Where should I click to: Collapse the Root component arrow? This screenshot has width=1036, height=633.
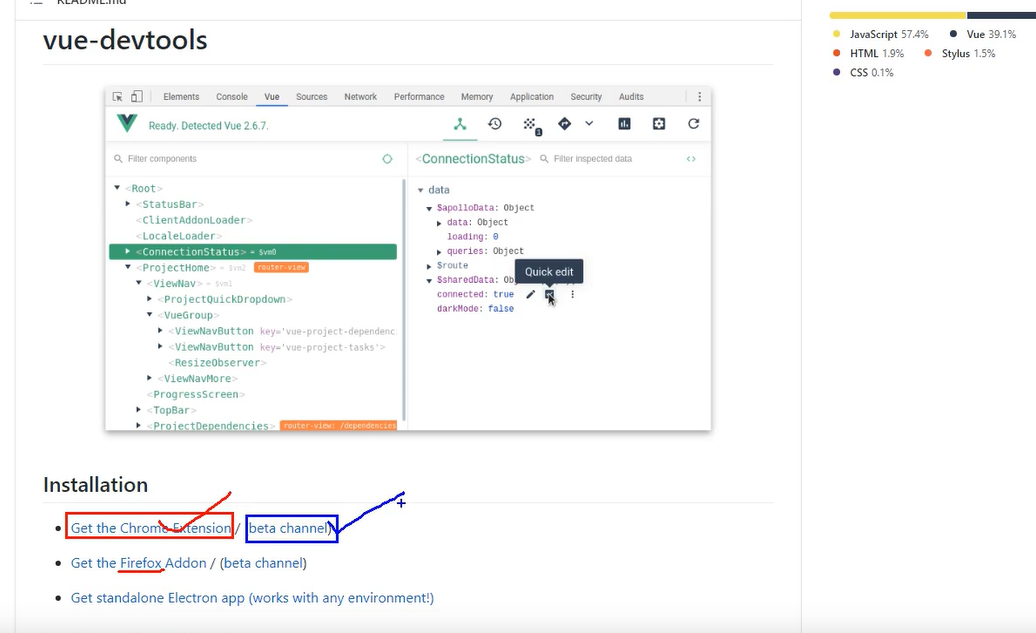[117, 188]
